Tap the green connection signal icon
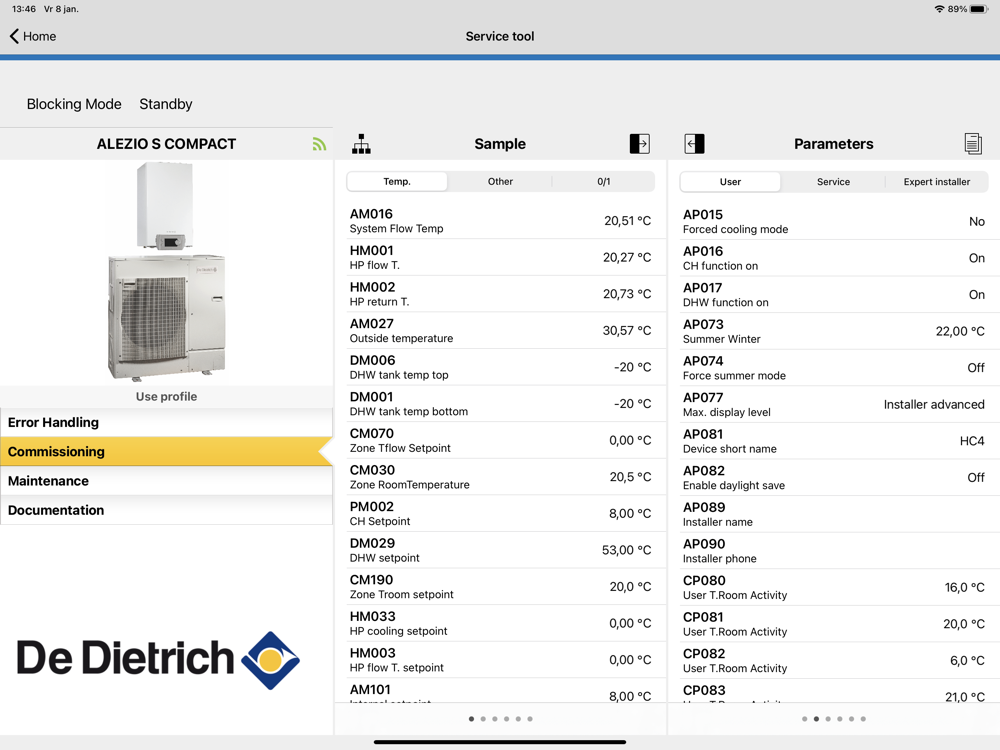This screenshot has width=1000, height=750. coord(320,144)
